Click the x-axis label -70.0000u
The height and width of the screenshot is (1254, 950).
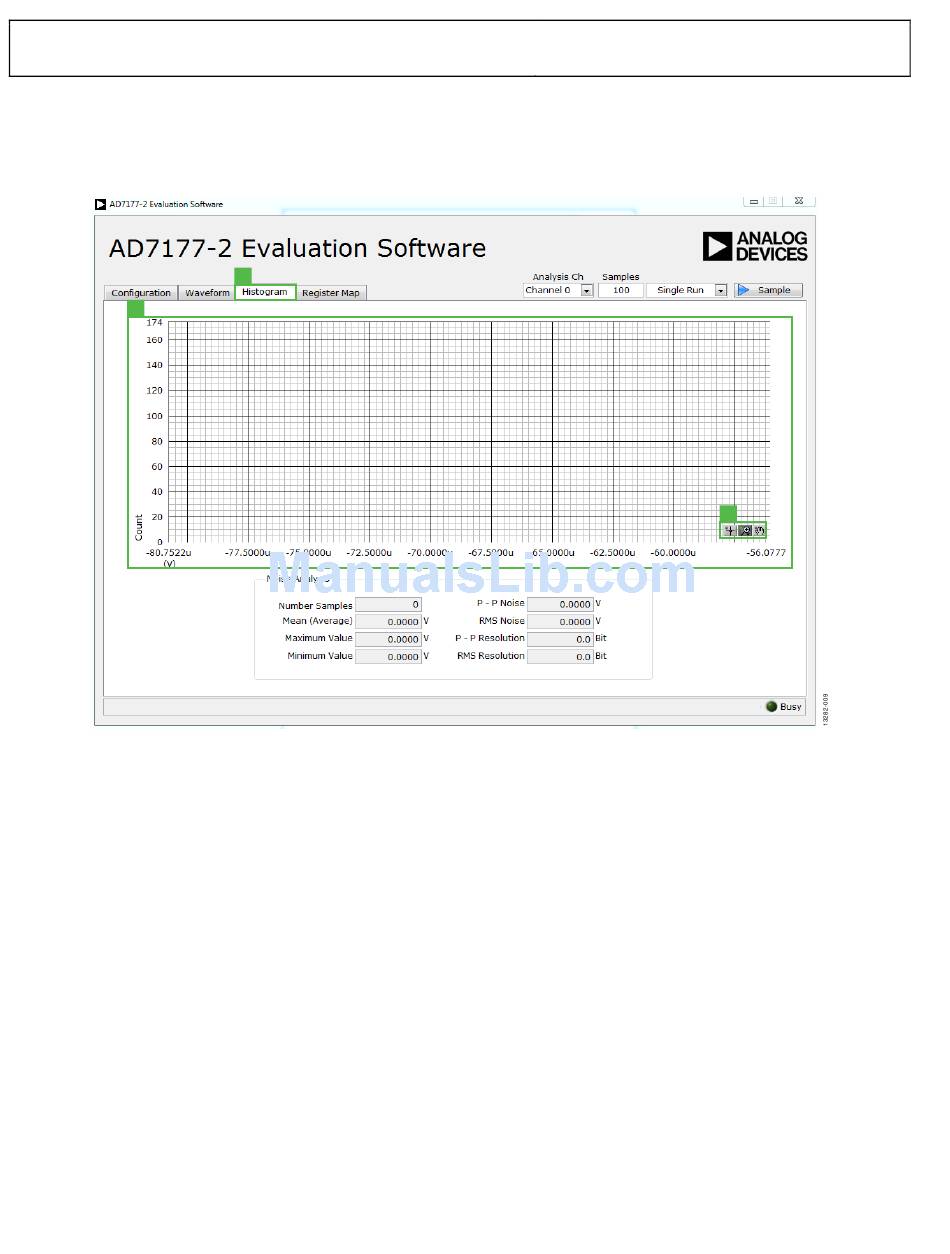[429, 552]
